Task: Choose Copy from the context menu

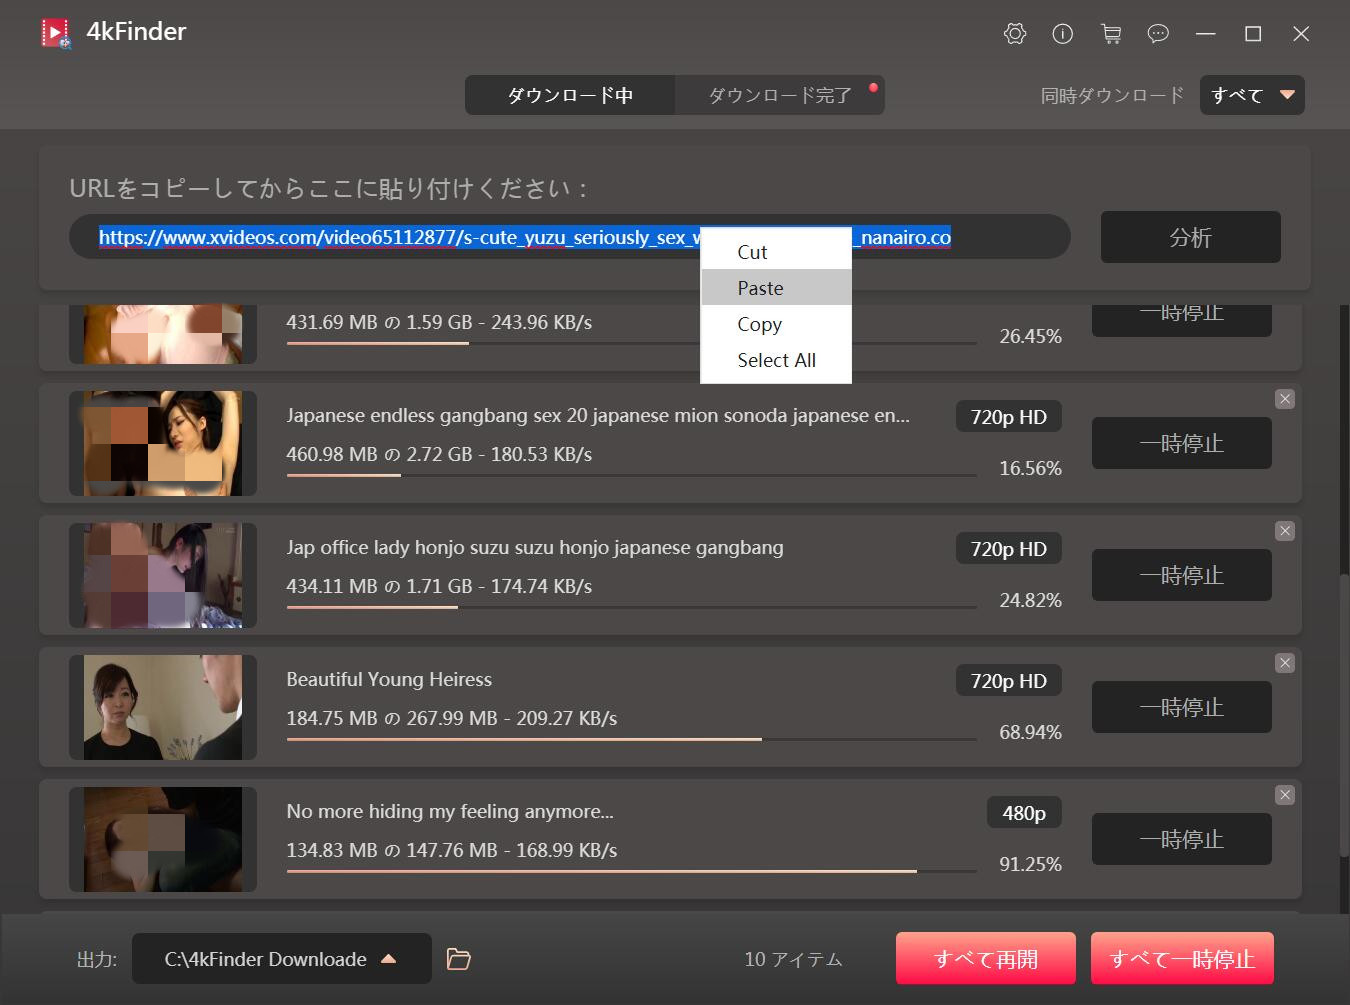Action: point(776,324)
